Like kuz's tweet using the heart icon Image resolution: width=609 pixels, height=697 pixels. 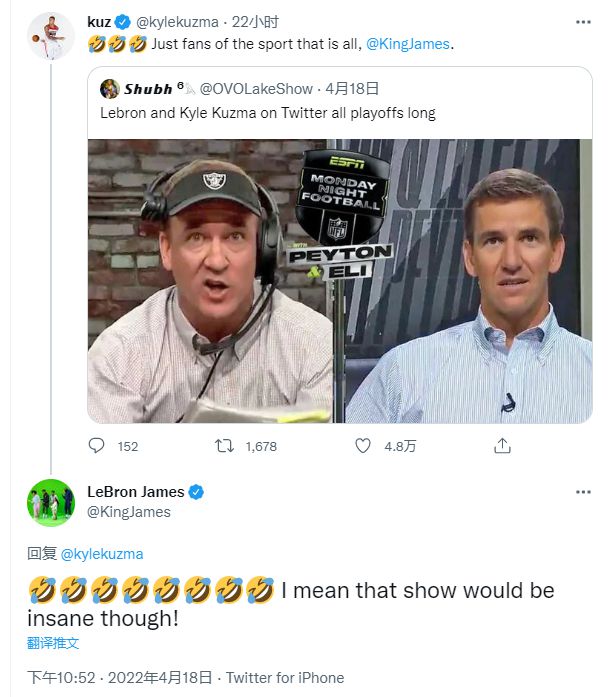(x=365, y=446)
